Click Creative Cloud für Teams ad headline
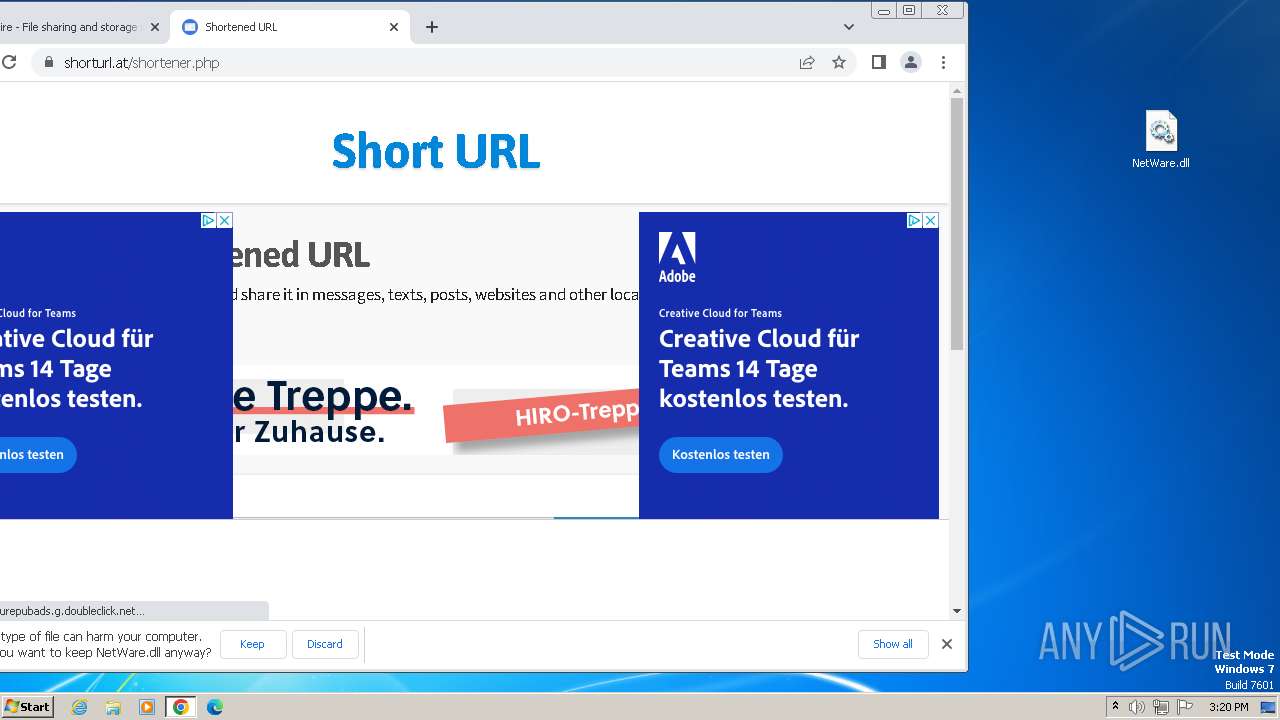 pos(759,368)
